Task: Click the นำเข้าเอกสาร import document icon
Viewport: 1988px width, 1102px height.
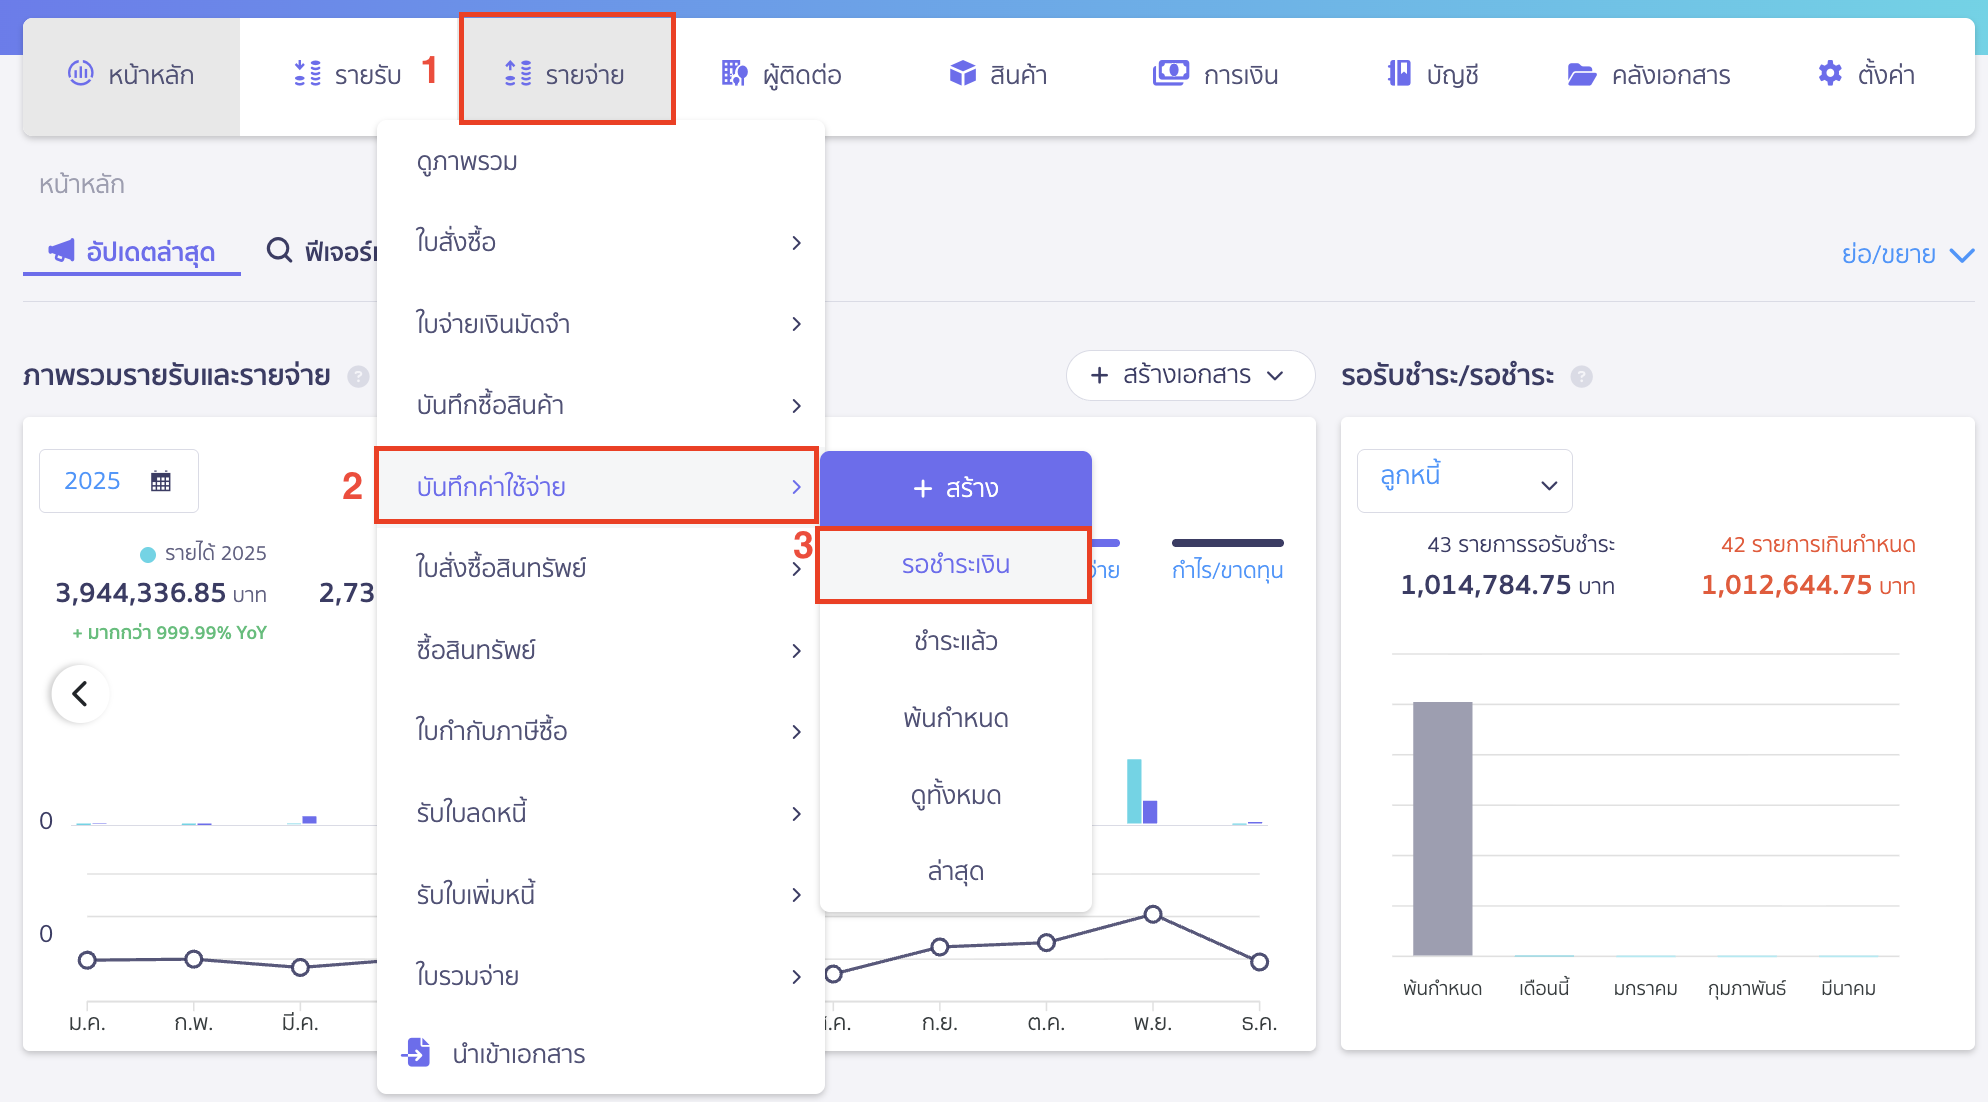Action: (416, 1053)
